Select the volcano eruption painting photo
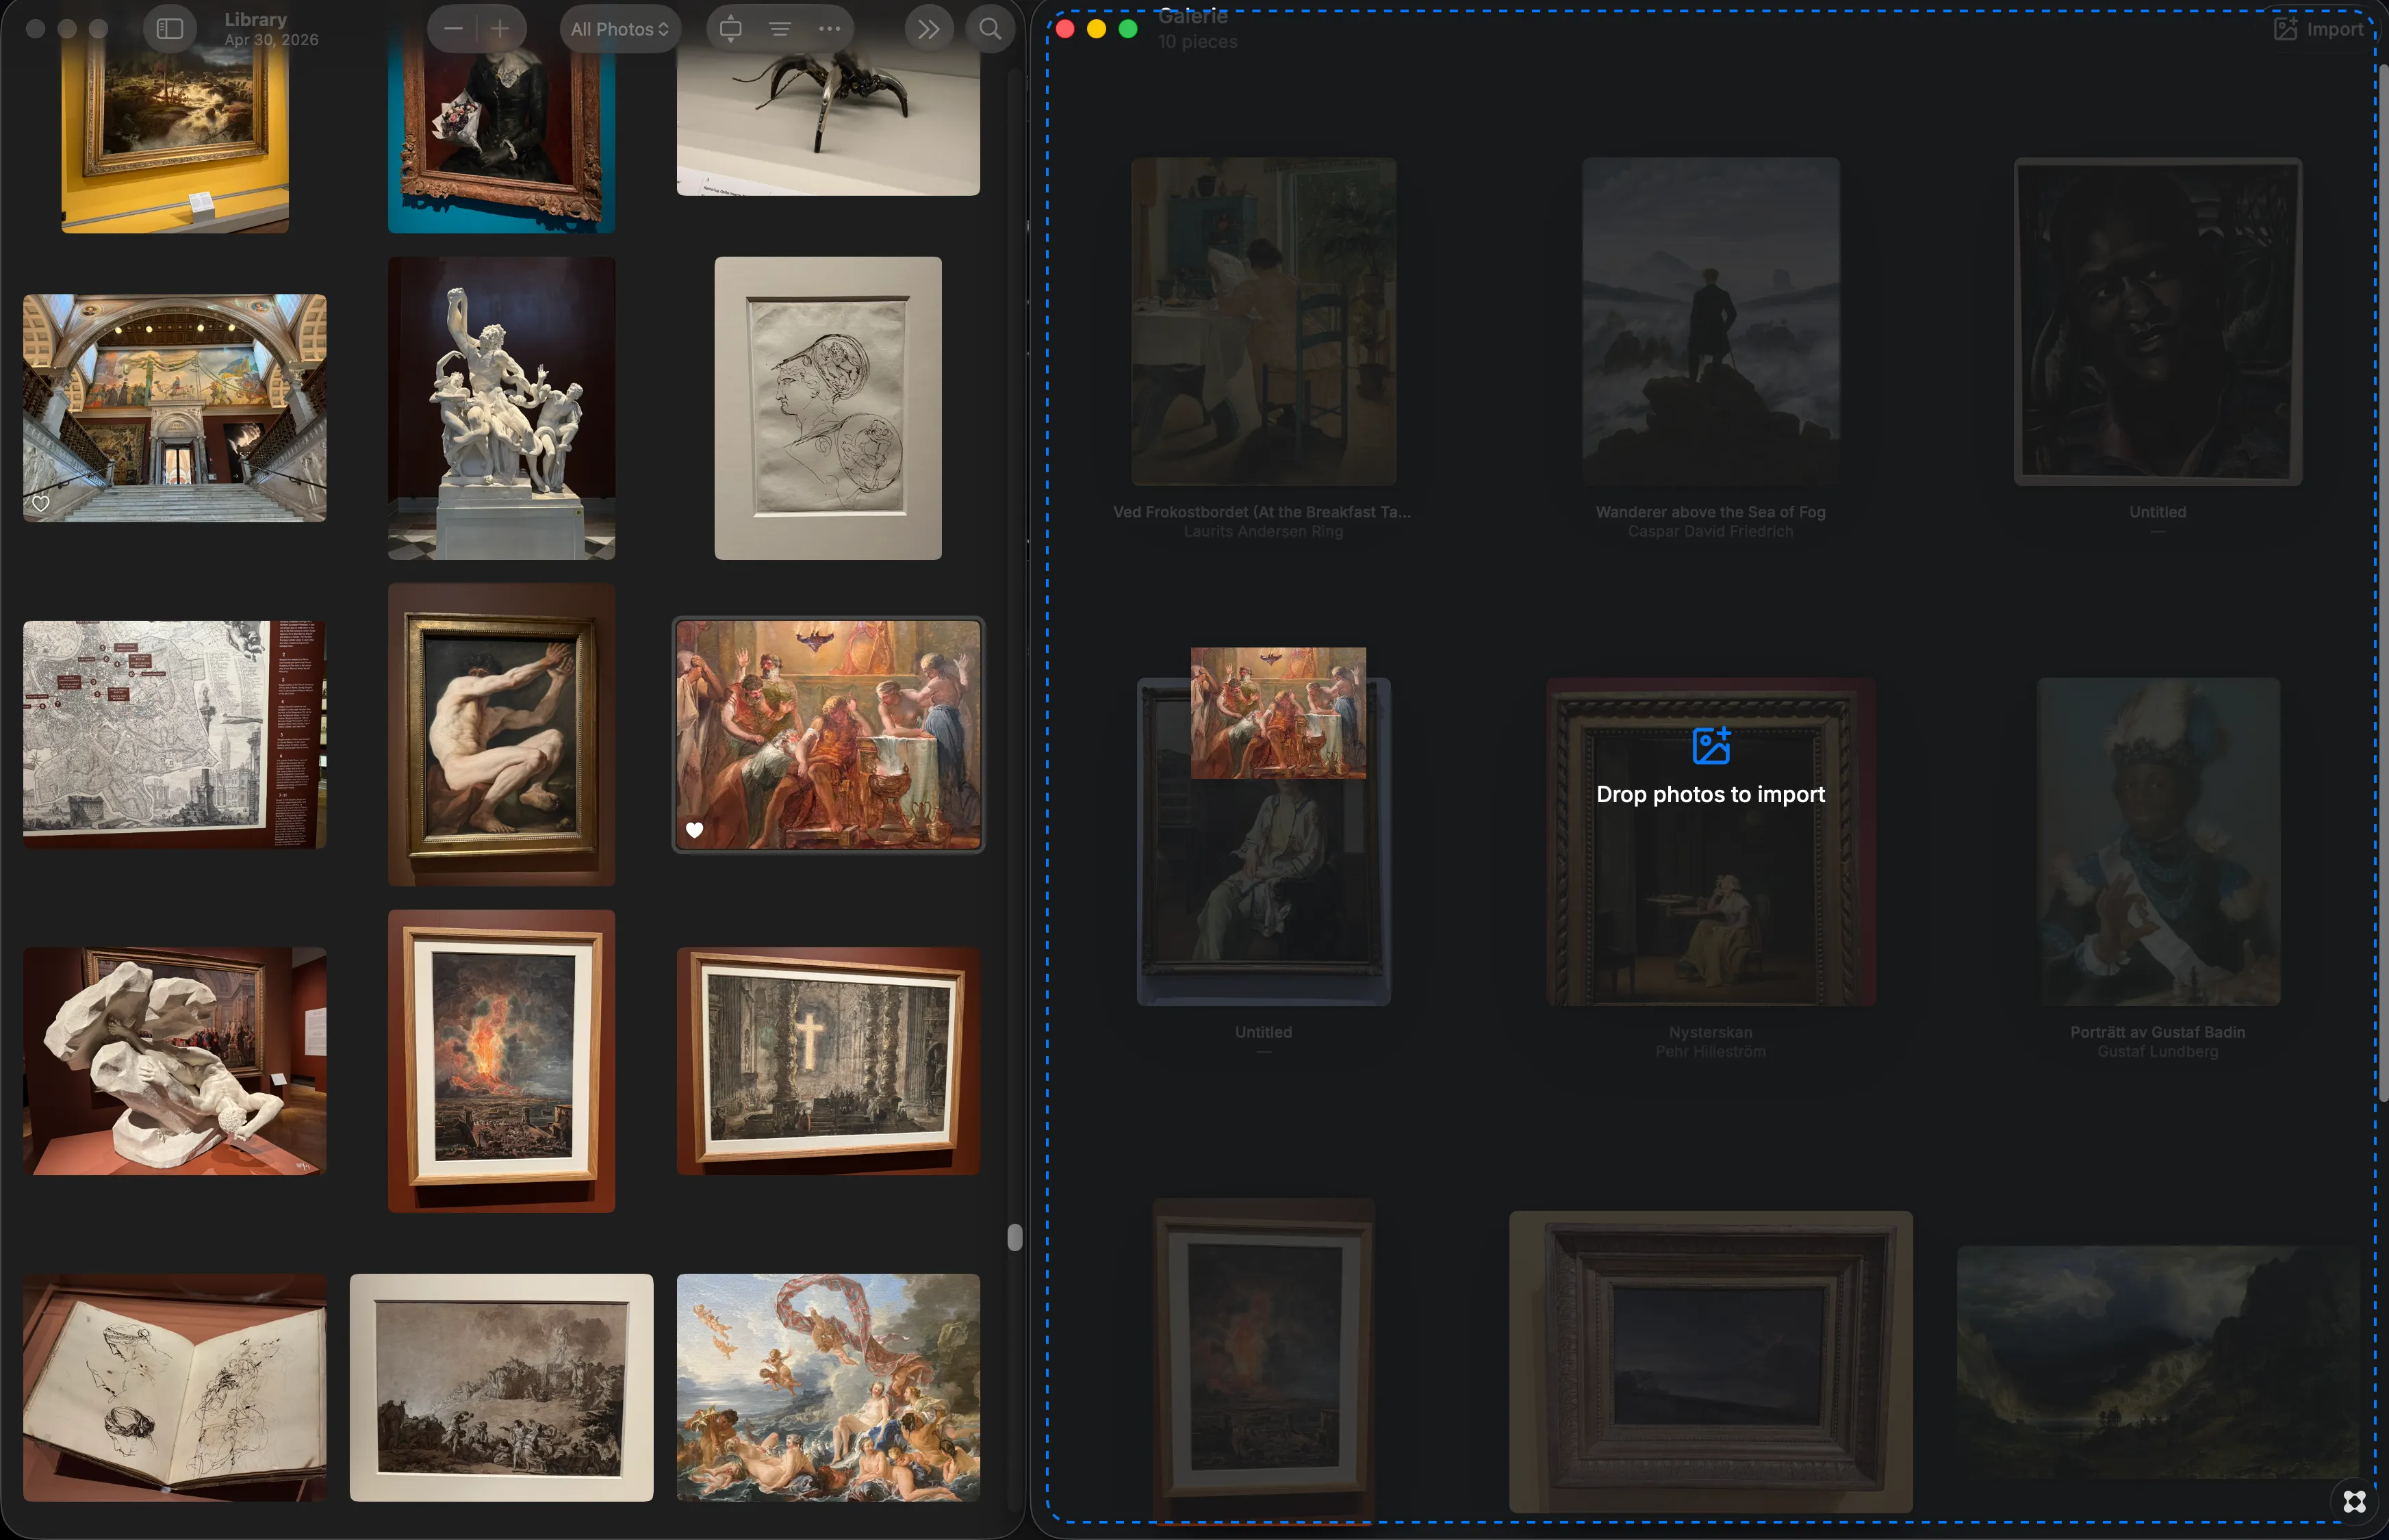Image resolution: width=2389 pixels, height=1540 pixels. tap(501, 1061)
